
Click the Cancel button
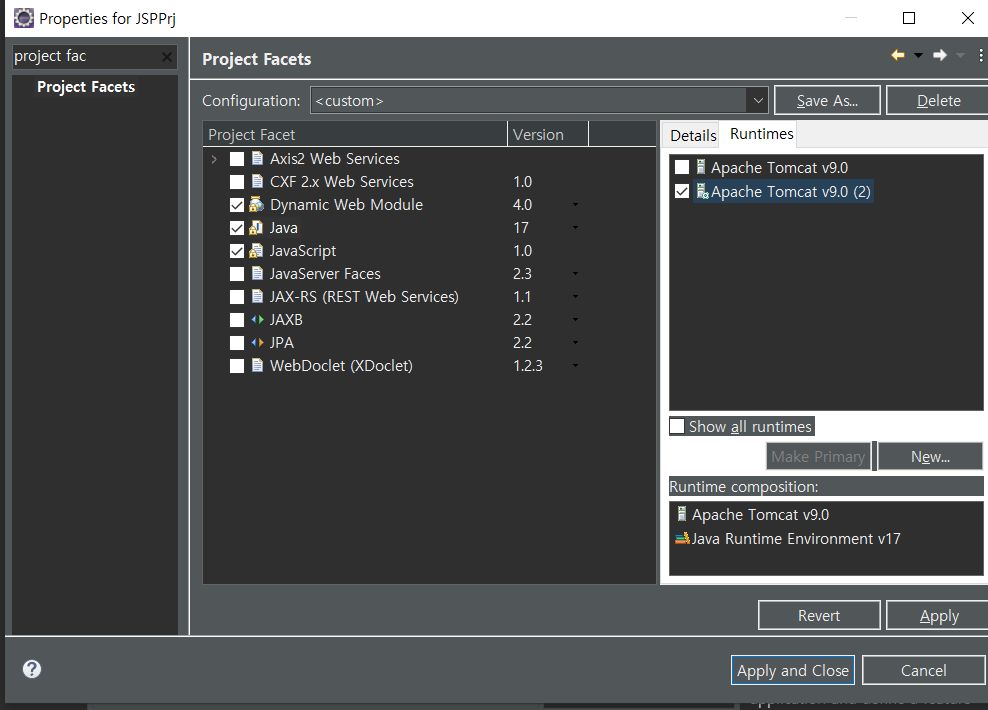(x=923, y=670)
